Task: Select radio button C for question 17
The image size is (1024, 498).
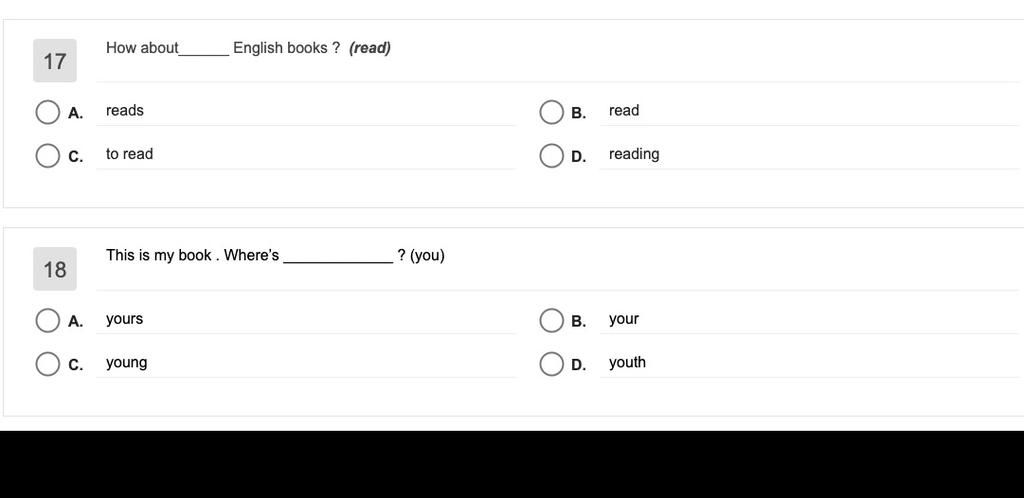Action: coord(48,156)
